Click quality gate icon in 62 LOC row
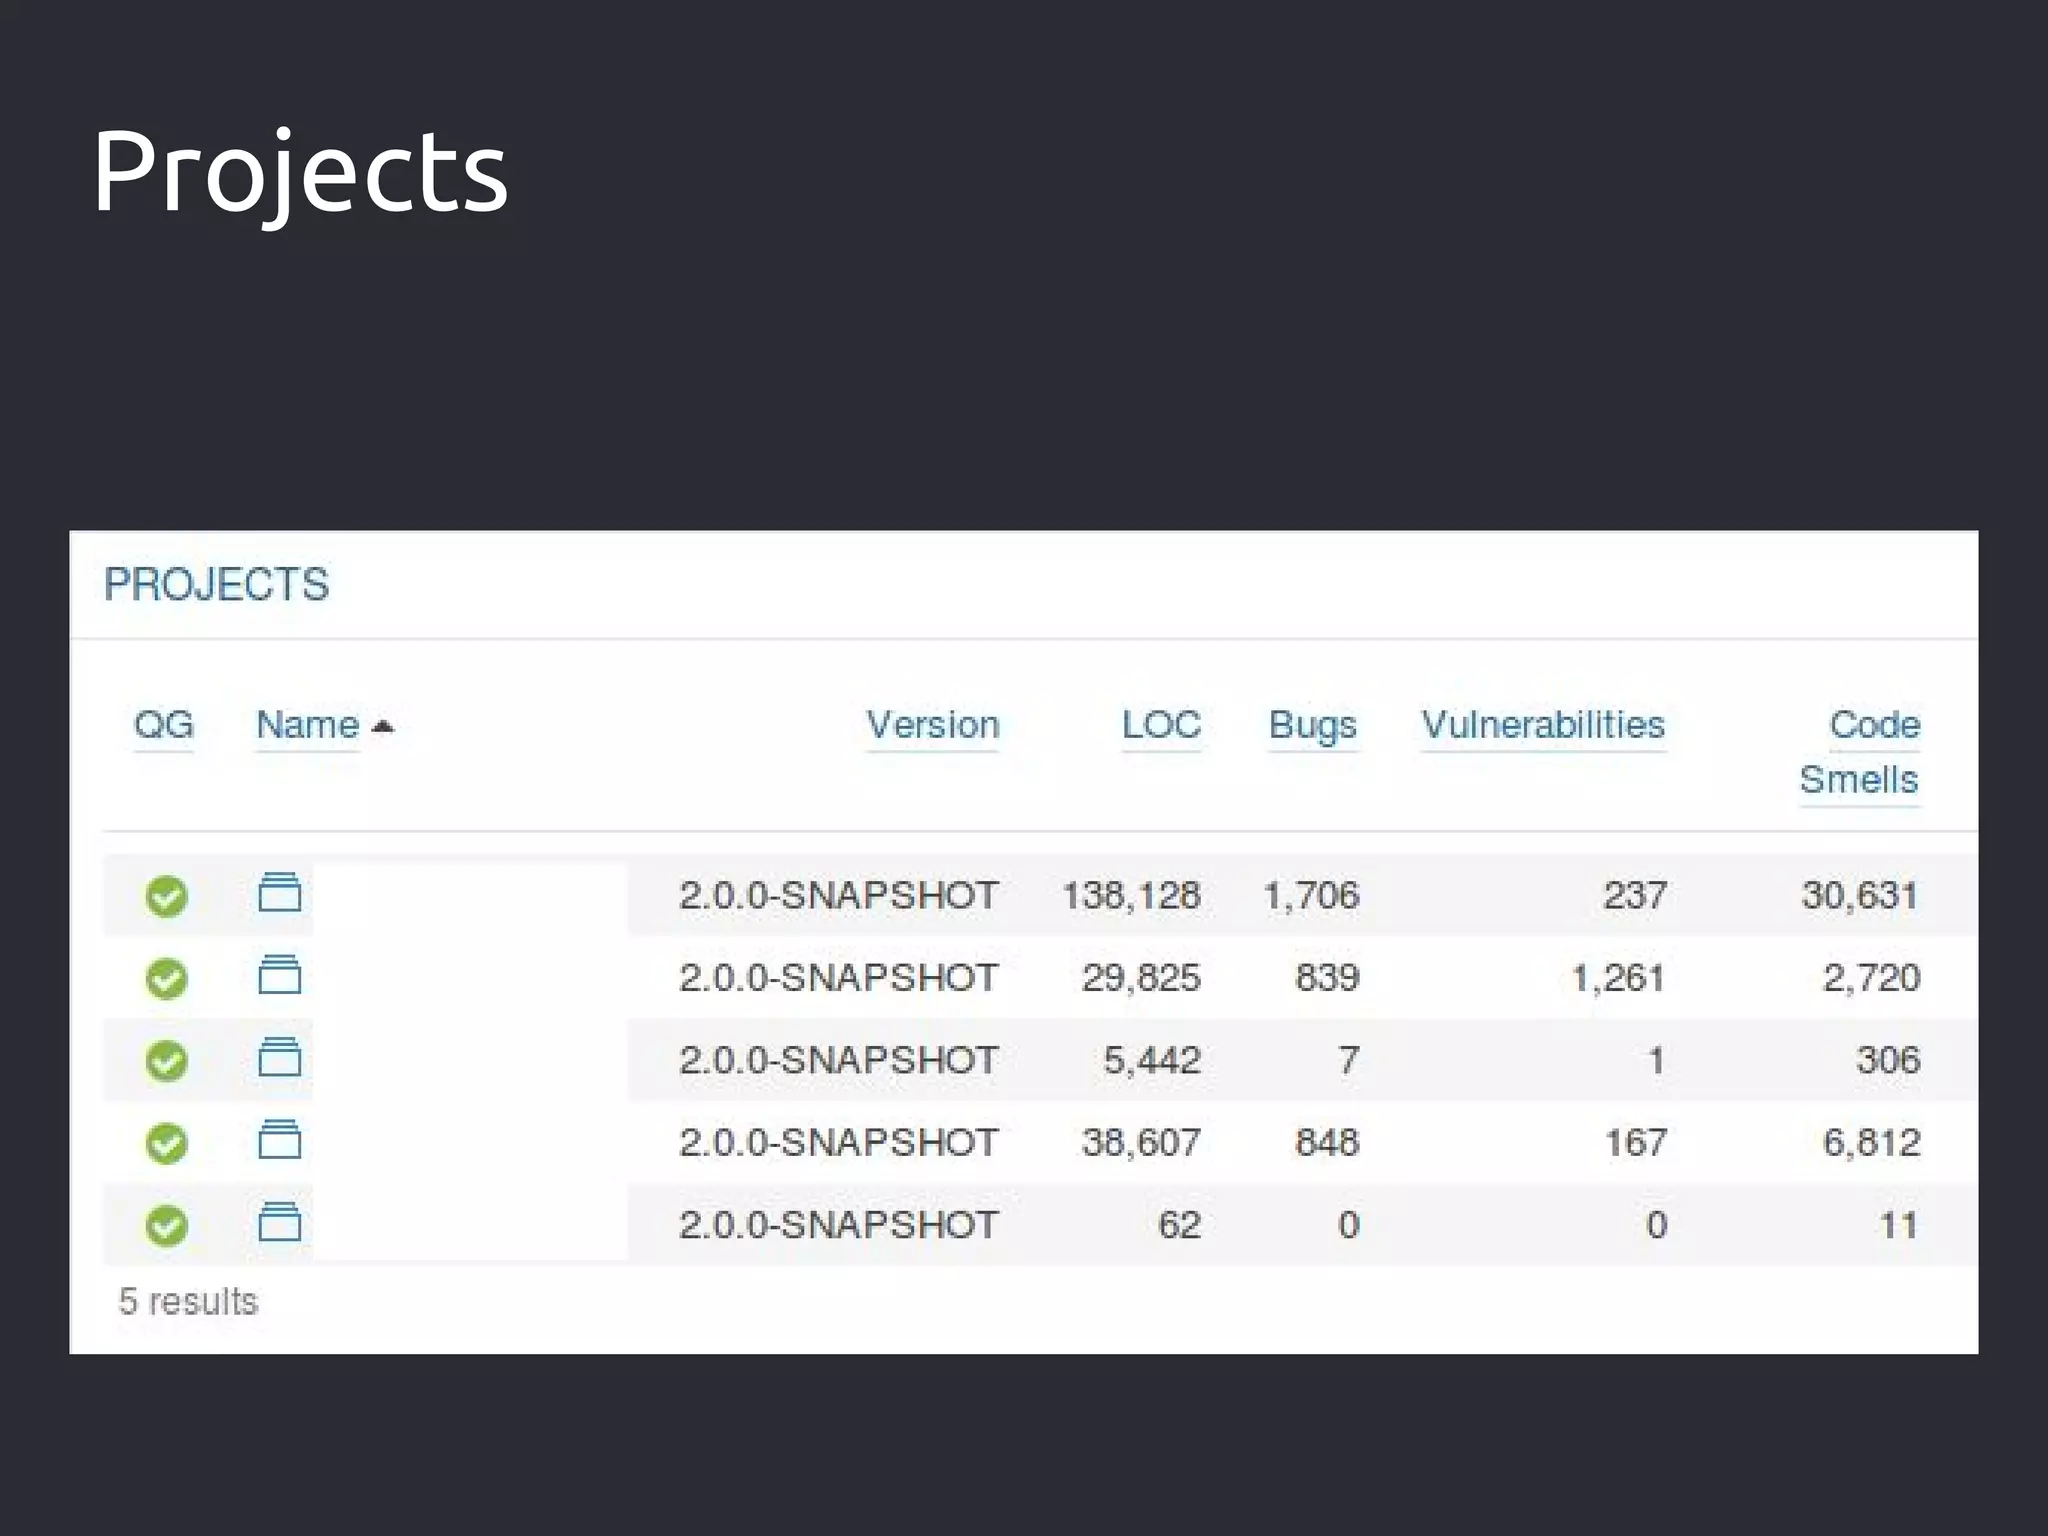The height and width of the screenshot is (1536, 2048). coord(166,1225)
